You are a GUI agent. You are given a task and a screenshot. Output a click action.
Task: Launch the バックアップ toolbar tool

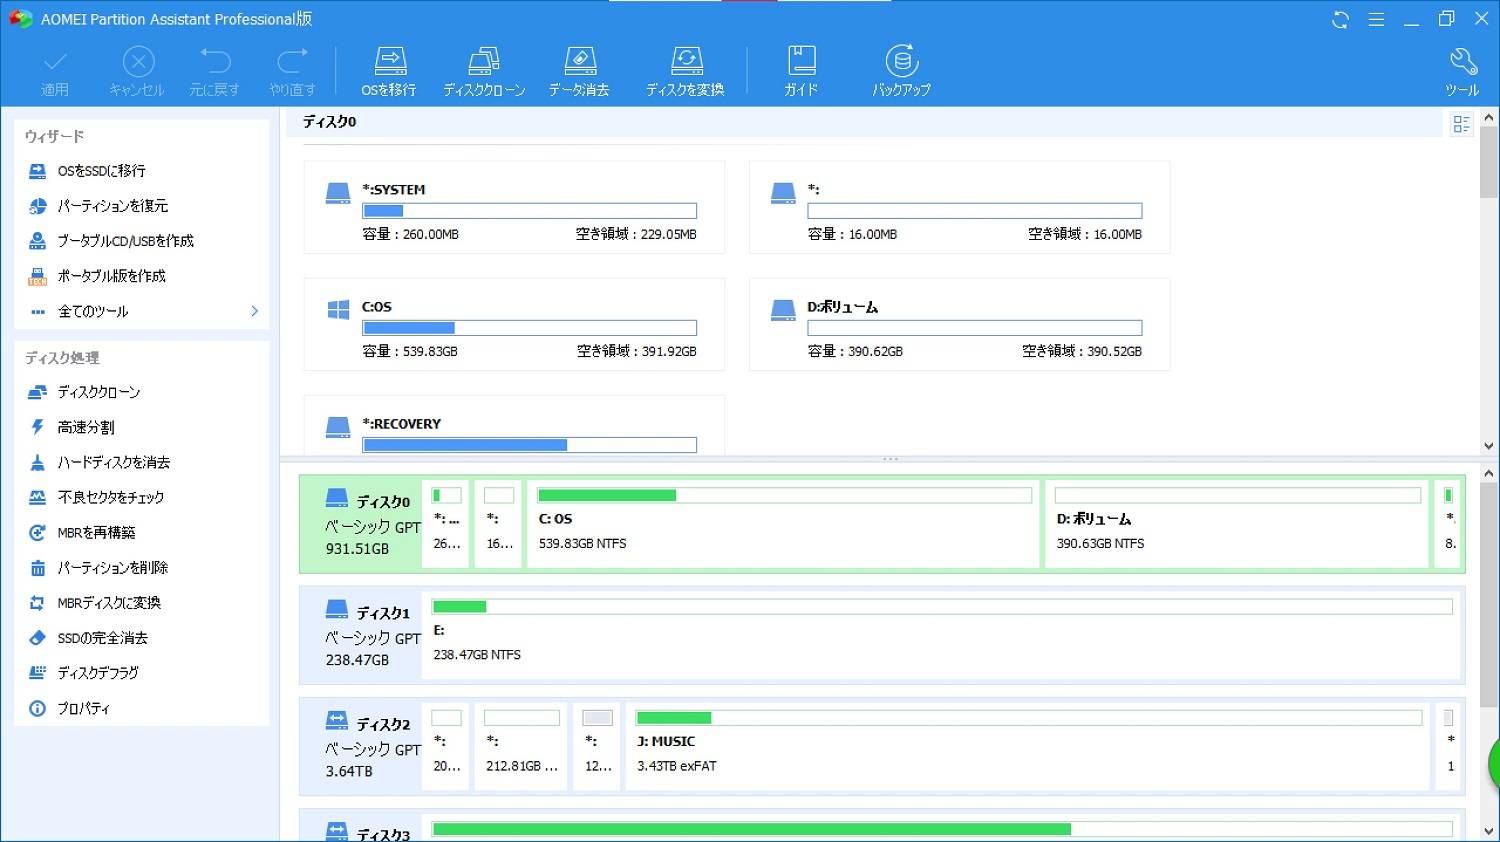click(x=901, y=71)
